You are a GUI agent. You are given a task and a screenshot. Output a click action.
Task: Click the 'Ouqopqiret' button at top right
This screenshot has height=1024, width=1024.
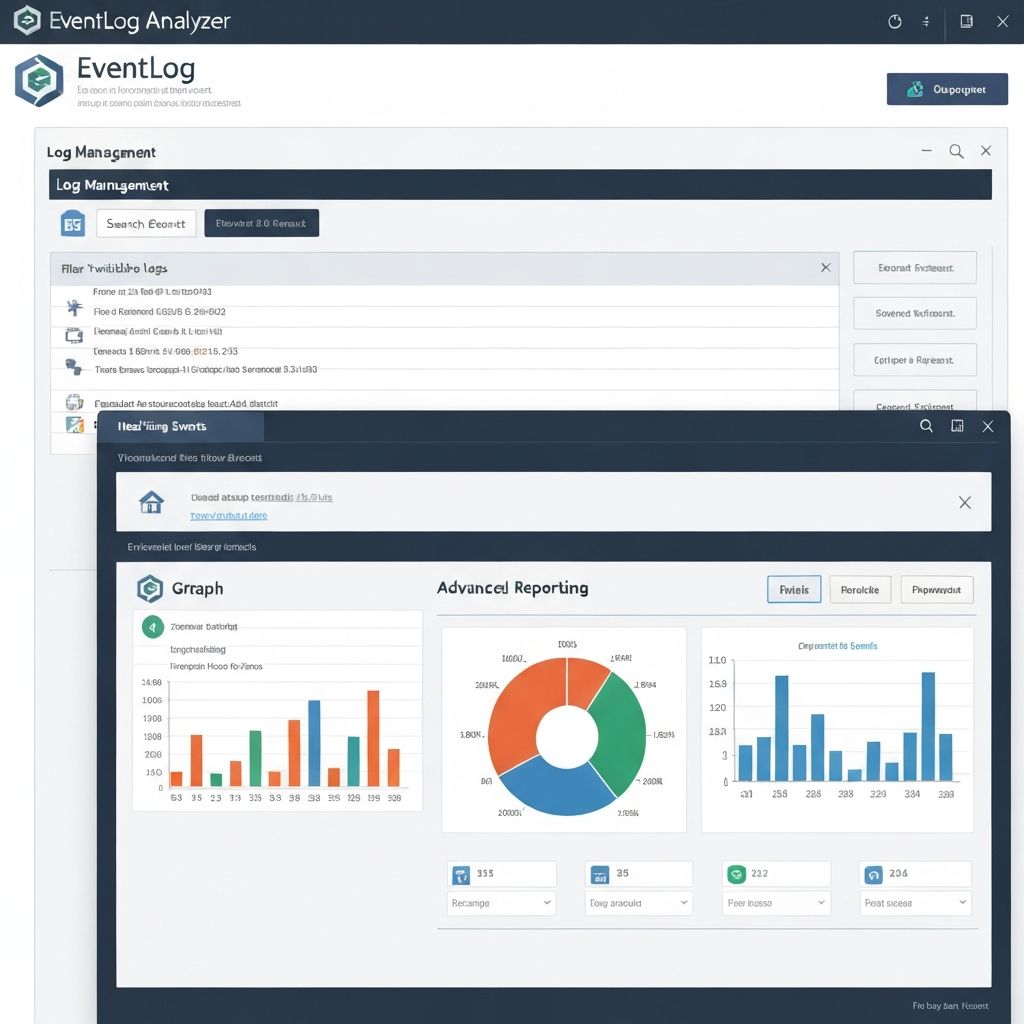947,89
